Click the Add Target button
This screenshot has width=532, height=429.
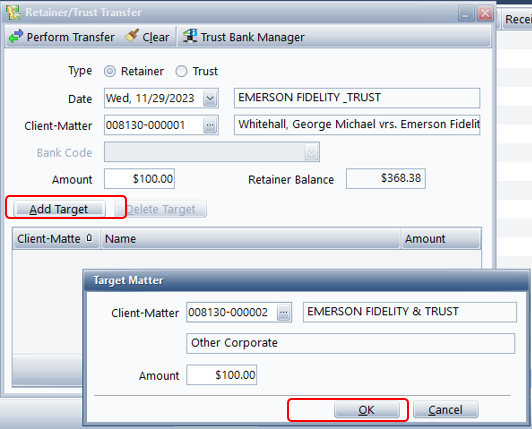tap(59, 209)
